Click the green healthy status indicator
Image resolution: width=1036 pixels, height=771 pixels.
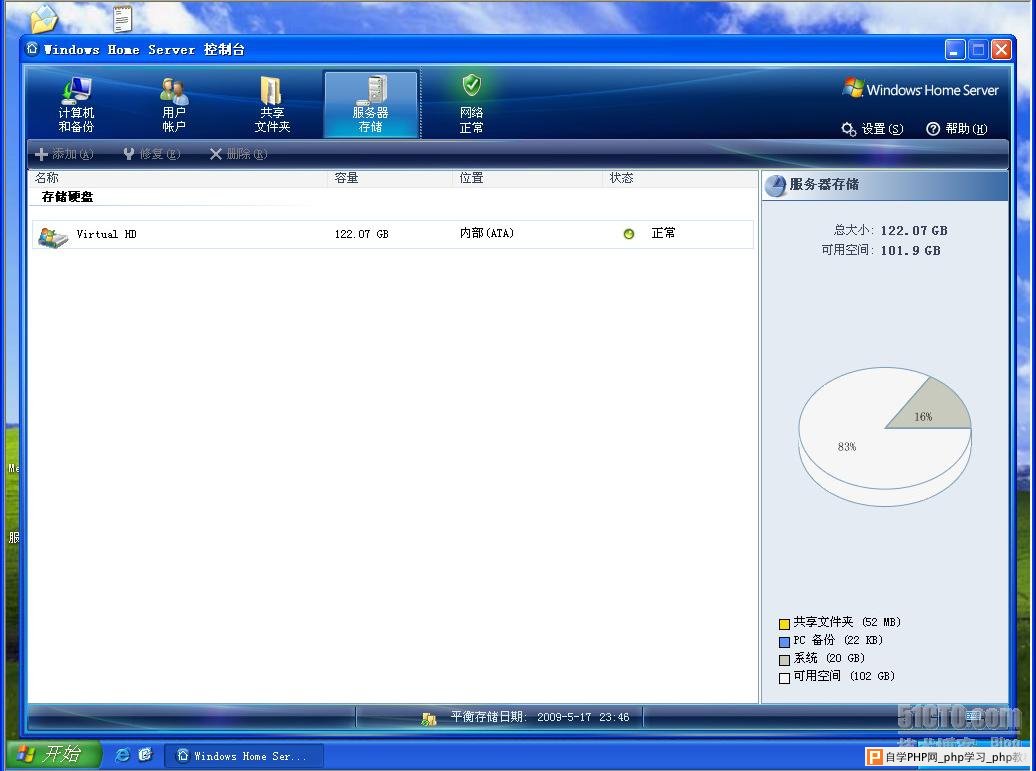click(629, 234)
